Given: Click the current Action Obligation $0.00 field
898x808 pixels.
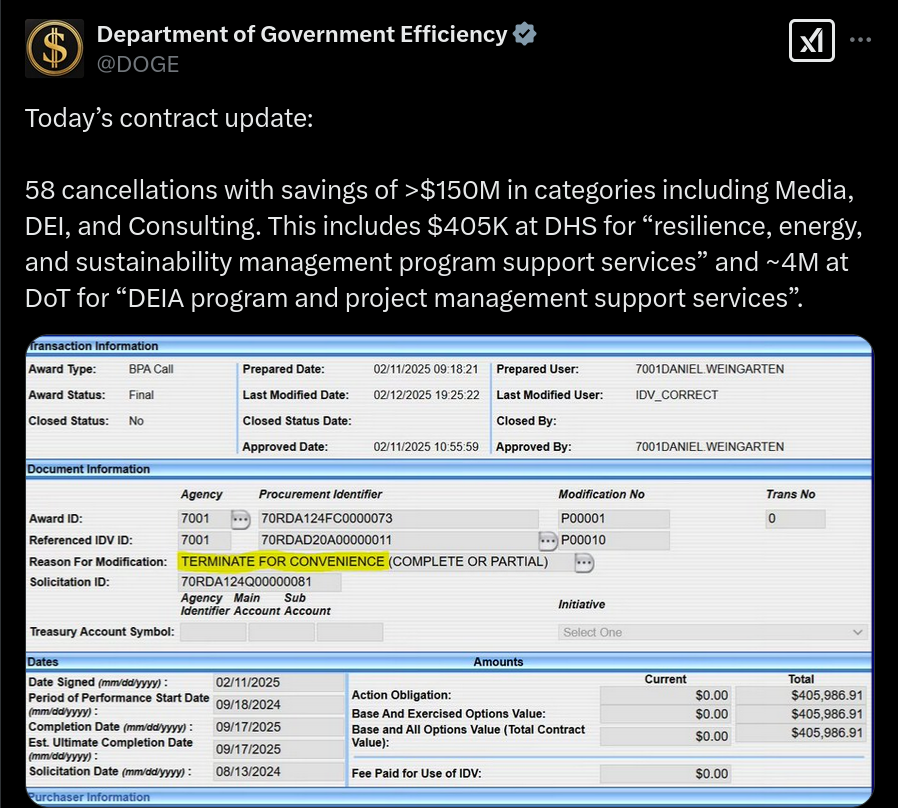Looking at the screenshot, I should pyautogui.click(x=665, y=695).
